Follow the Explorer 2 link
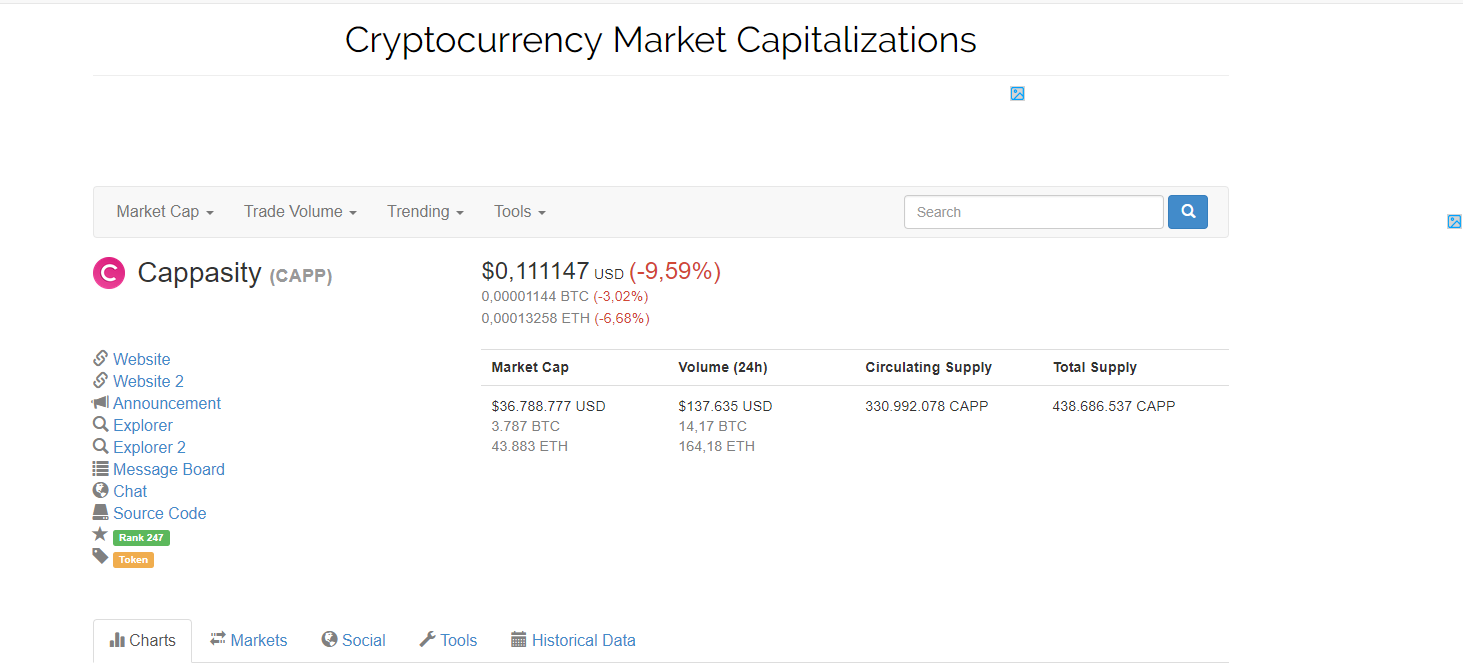The height and width of the screenshot is (664, 1463). [149, 448]
